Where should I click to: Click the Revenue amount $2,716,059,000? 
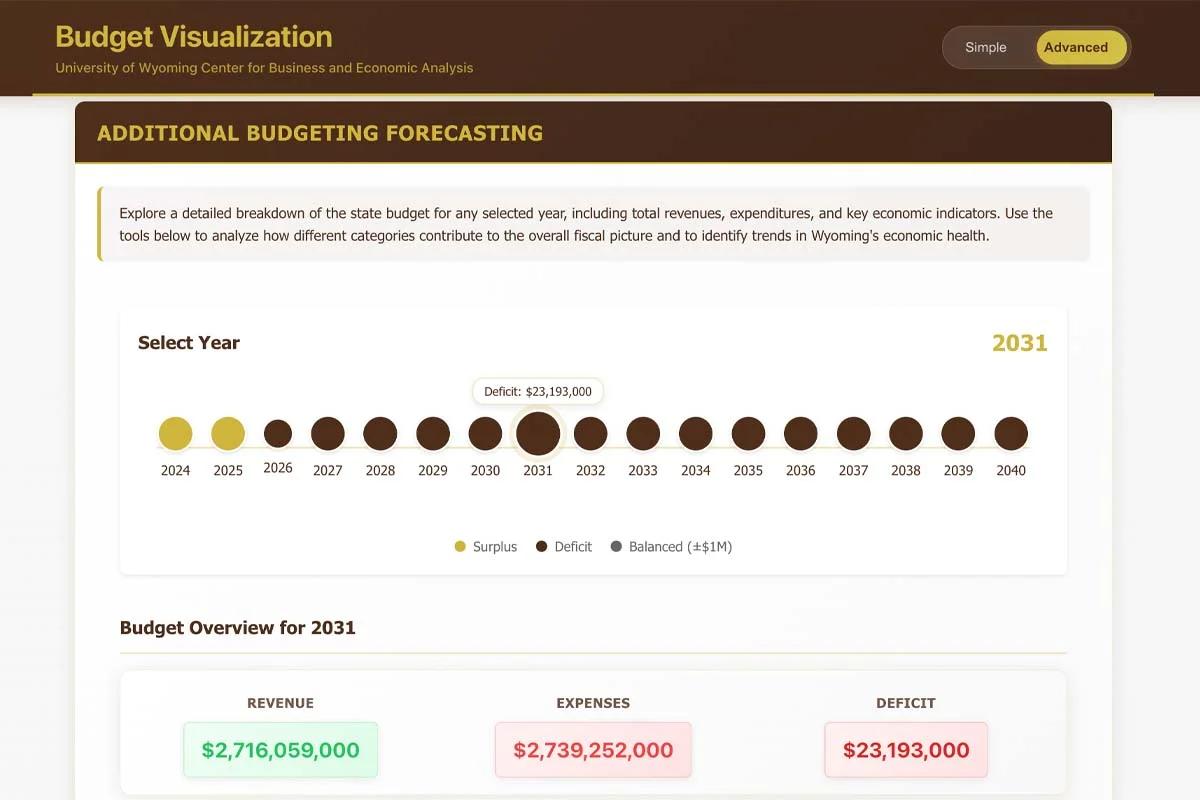coord(280,749)
